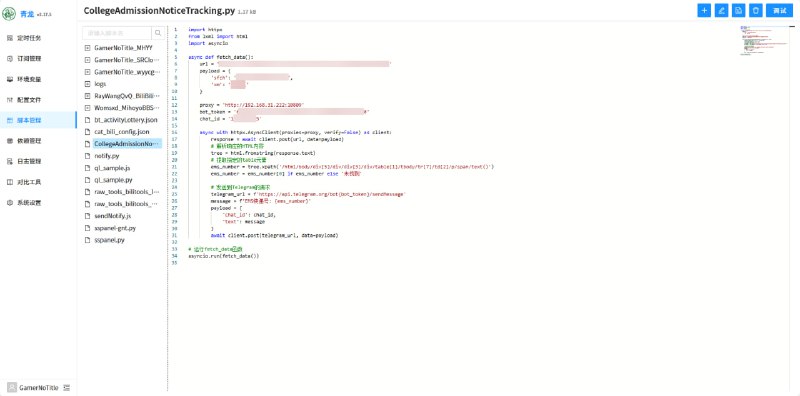Image resolution: width=800 pixels, height=396 pixels.
Task: Open 定时任务 in the sidebar
Action: [38, 38]
